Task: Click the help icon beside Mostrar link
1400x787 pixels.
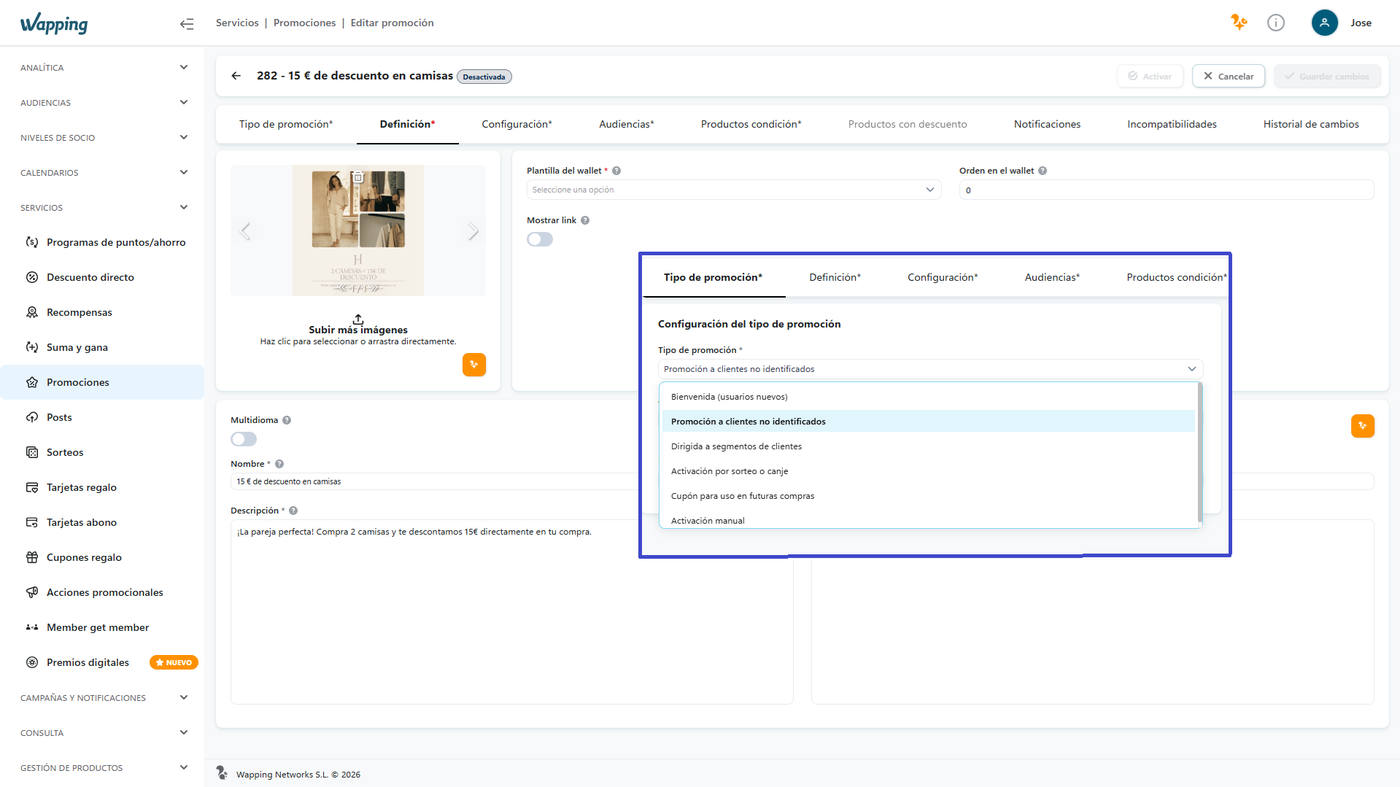Action: tap(585, 220)
